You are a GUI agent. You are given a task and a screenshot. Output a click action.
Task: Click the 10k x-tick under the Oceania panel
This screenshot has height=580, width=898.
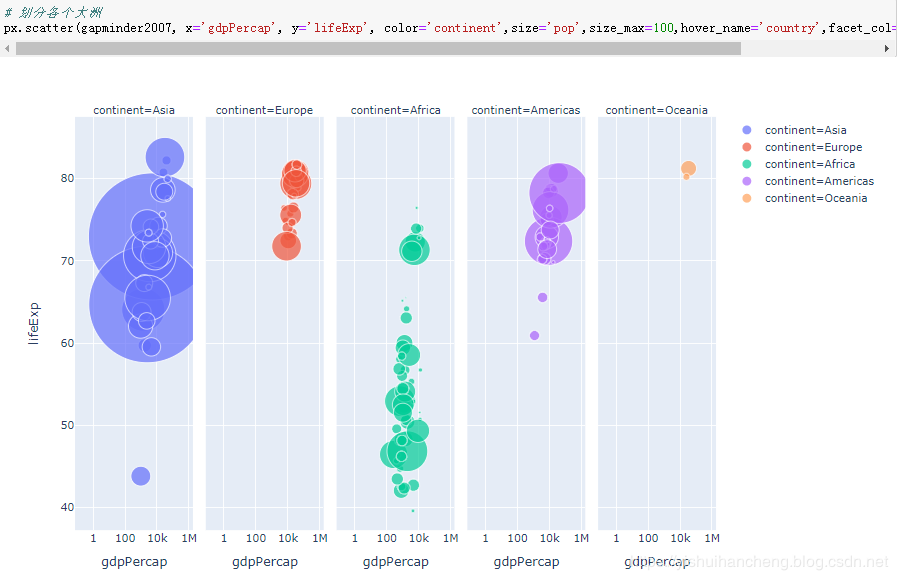coord(680,538)
